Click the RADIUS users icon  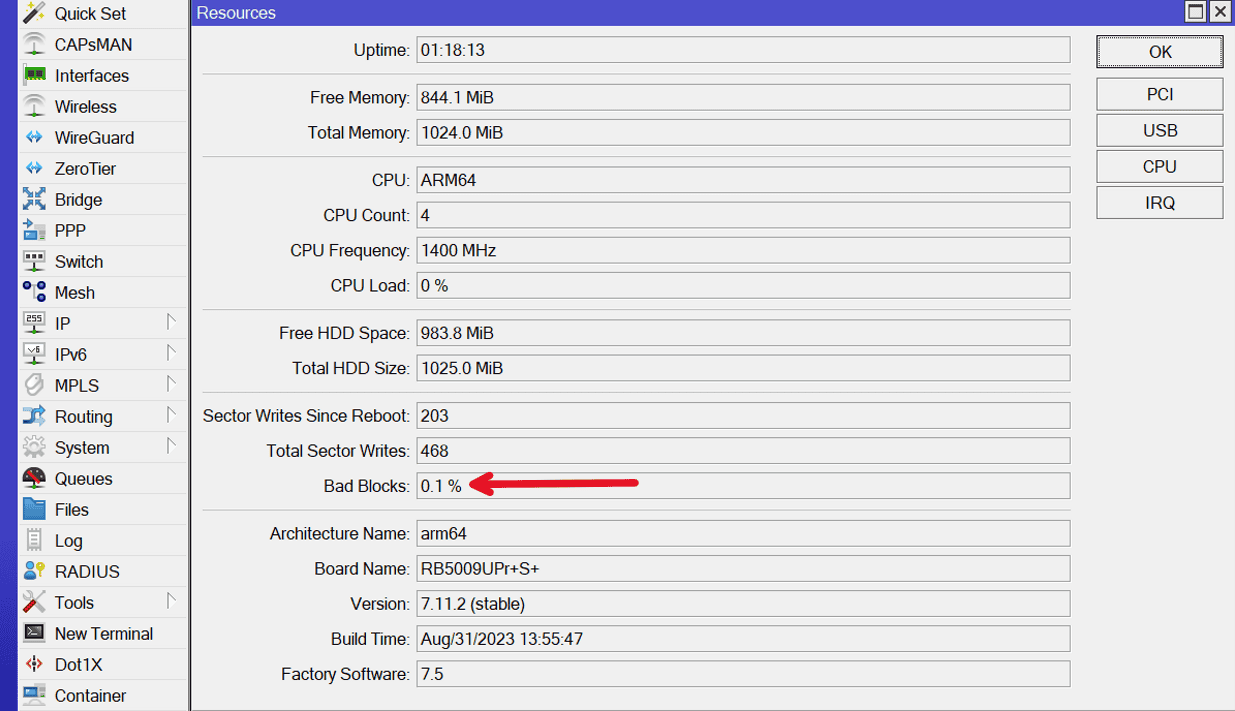(x=34, y=572)
